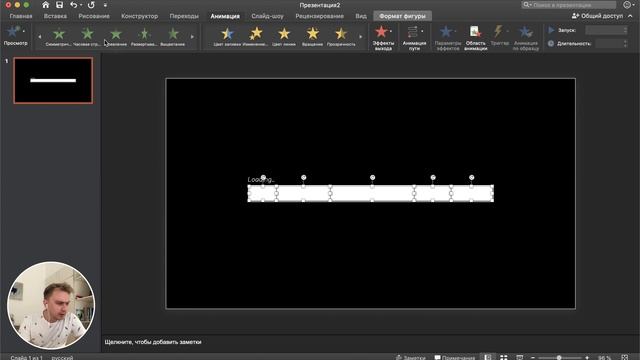640x360 pixels.
Task: Open the Просмотр dropdown arrow
Action: pyautogui.click(x=24, y=31)
